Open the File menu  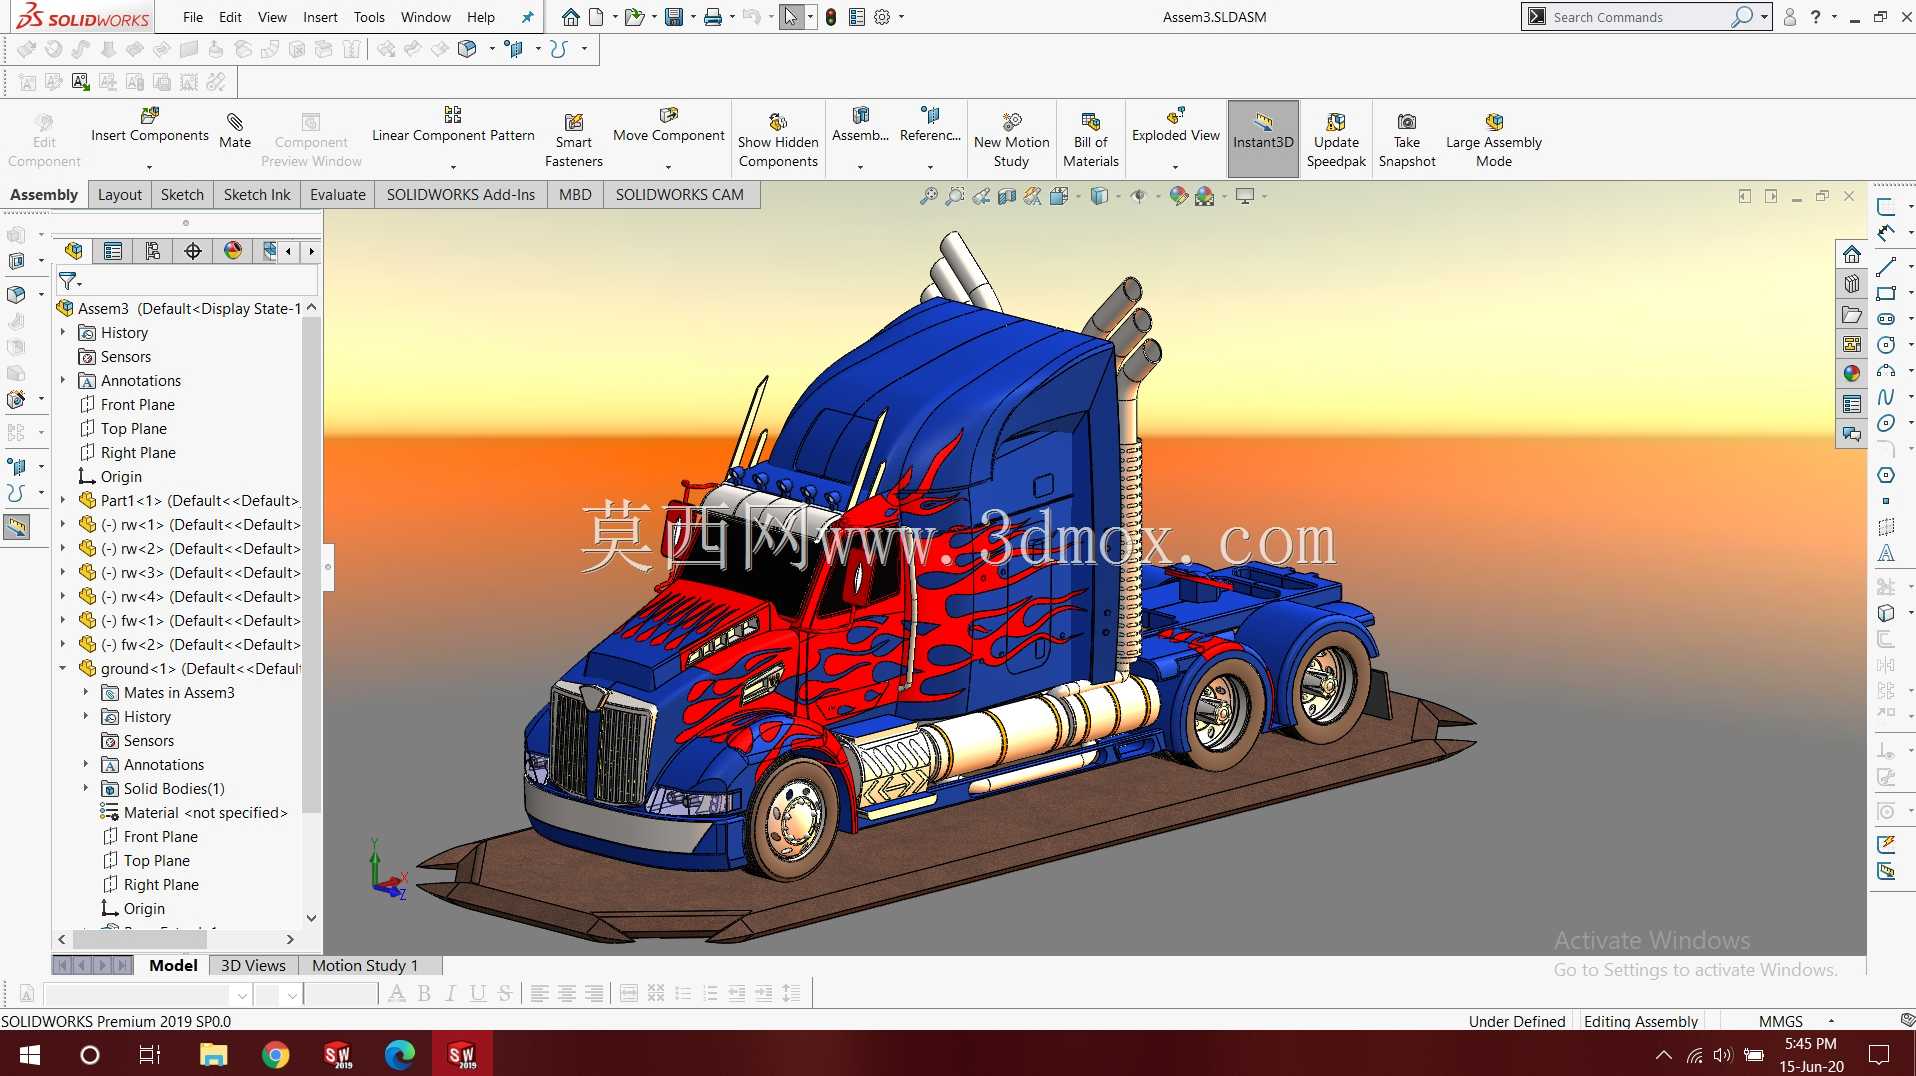tap(193, 17)
